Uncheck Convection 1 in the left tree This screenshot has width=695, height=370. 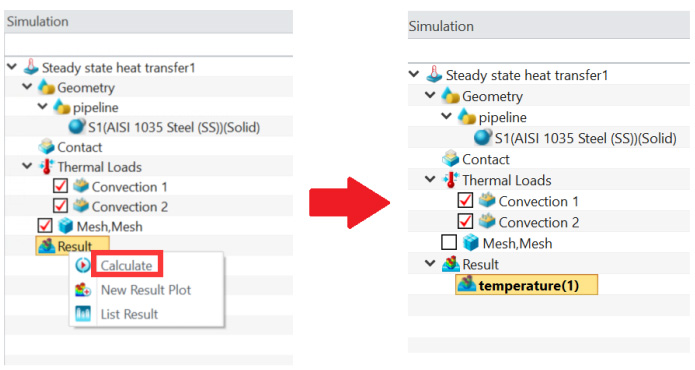click(x=60, y=186)
